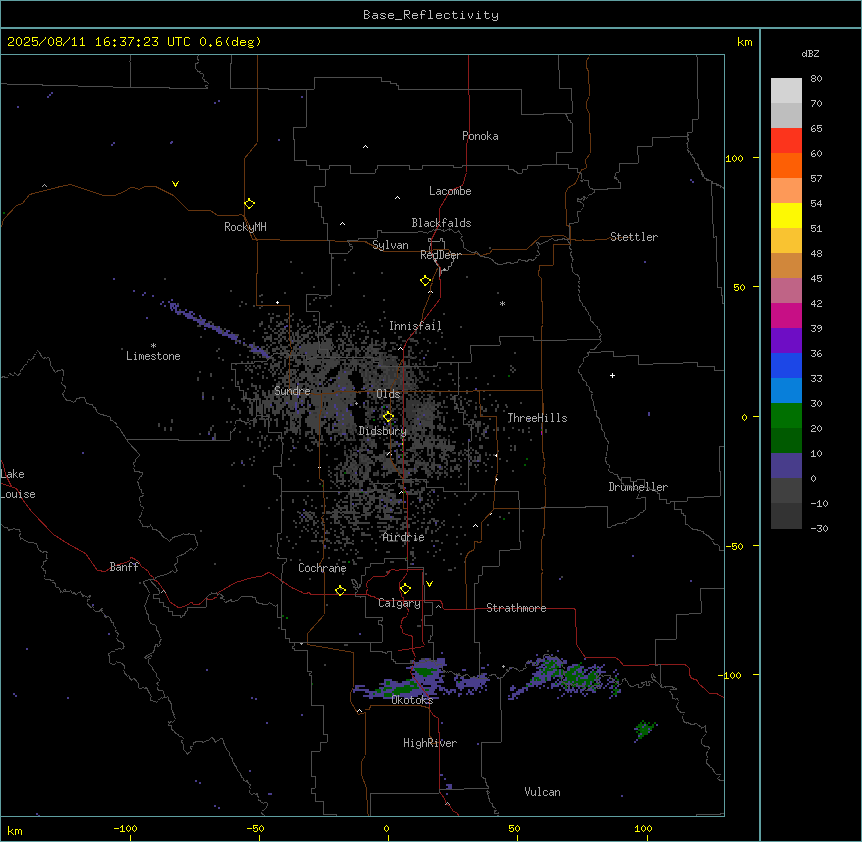Pick the magenta 39-42 dBZ legend swatch

[x=786, y=315]
